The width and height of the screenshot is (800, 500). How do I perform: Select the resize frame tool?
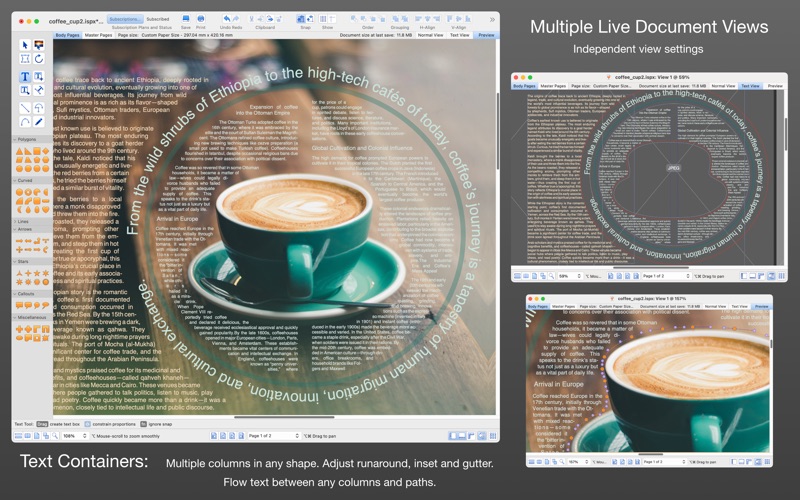click(24, 59)
